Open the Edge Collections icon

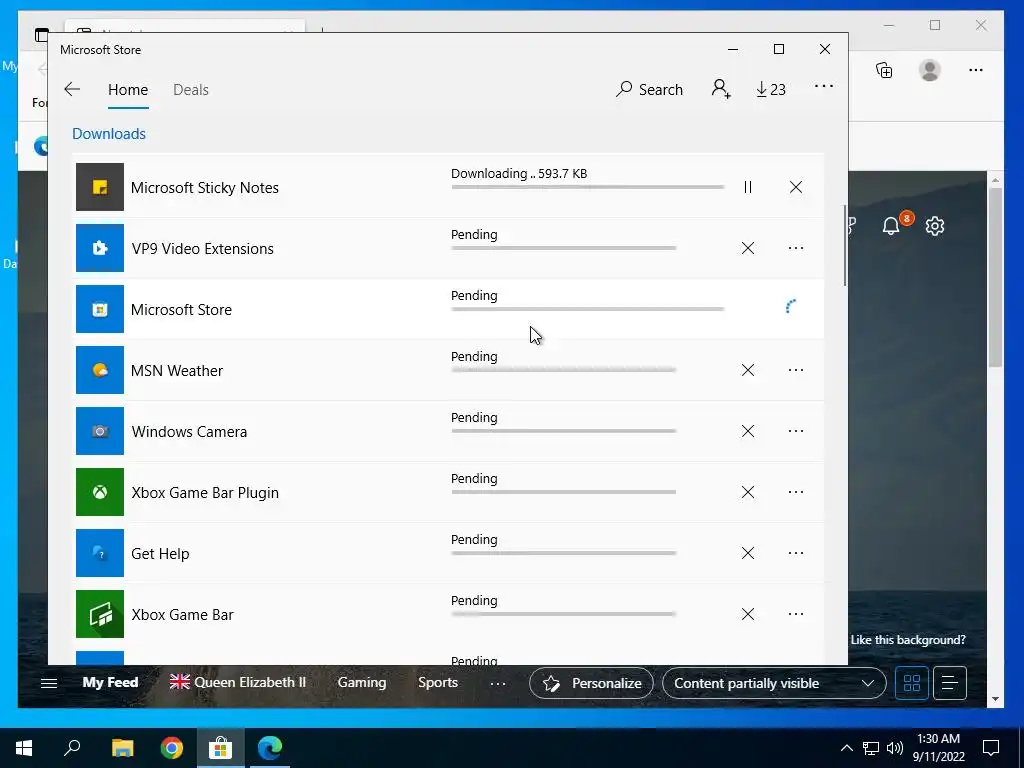point(884,70)
